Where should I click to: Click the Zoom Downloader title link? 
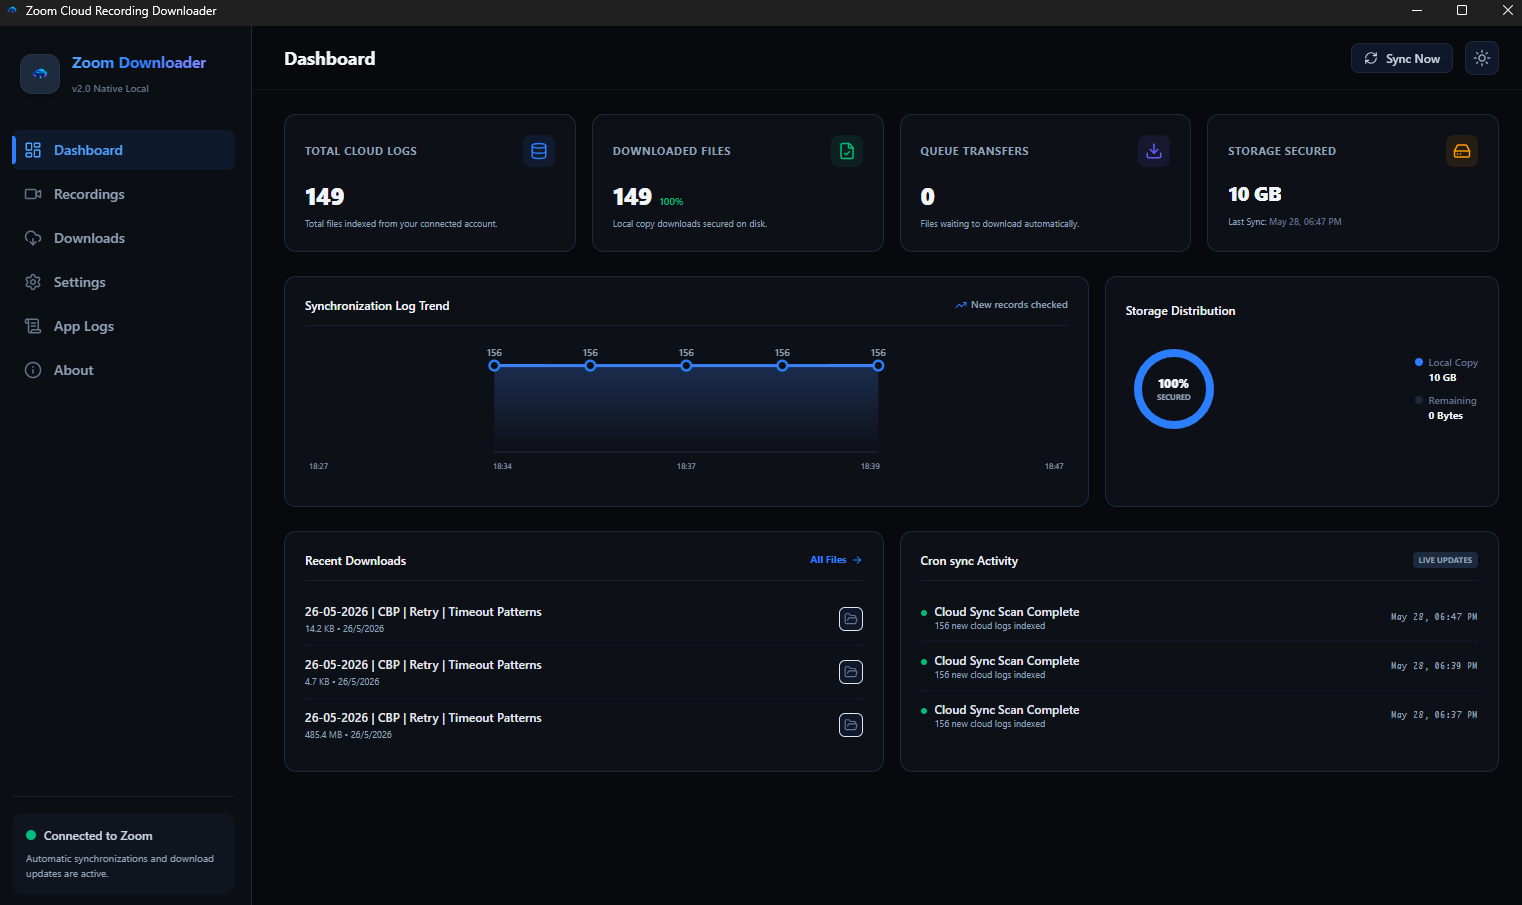[x=139, y=62]
